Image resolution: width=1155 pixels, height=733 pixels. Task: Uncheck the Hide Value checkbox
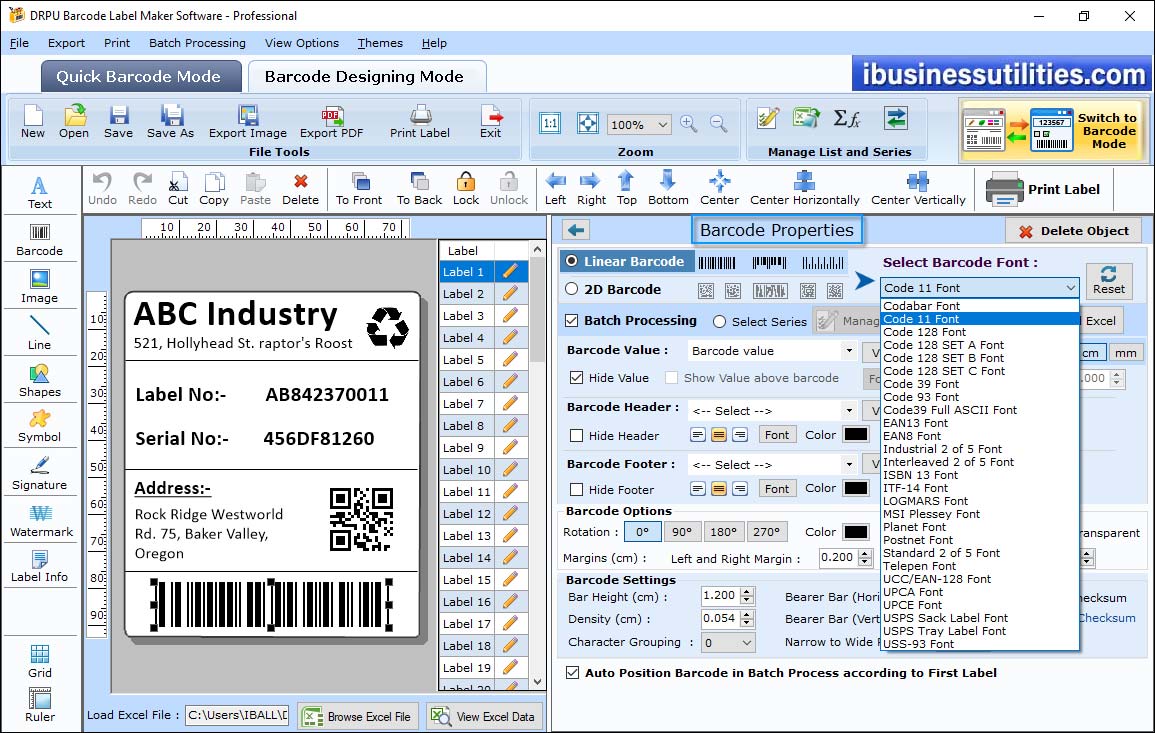pyautogui.click(x=577, y=378)
